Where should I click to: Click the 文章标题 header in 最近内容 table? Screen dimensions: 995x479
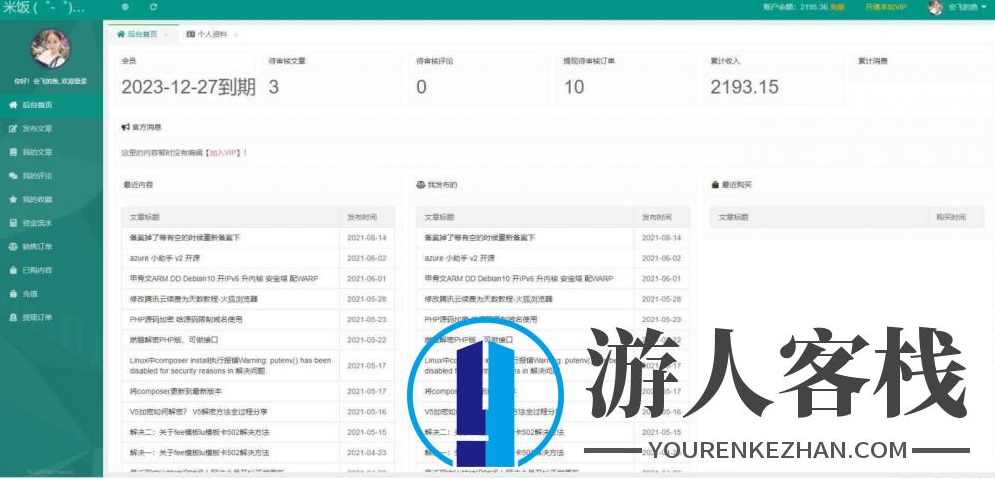pyautogui.click(x=145, y=217)
